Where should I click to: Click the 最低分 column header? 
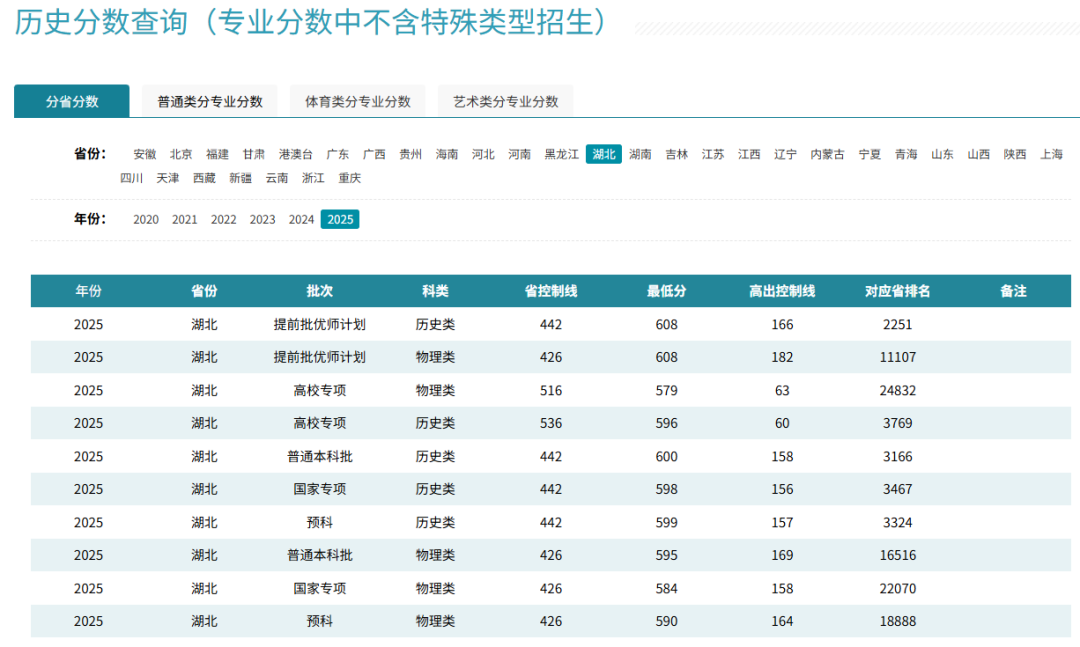click(x=666, y=291)
